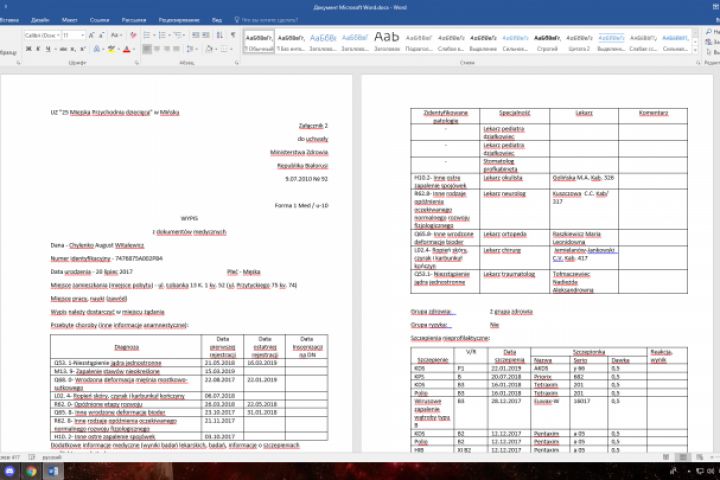The image size is (720, 480).
Task: Open highlight color dropdown arrow
Action: coord(118,49)
